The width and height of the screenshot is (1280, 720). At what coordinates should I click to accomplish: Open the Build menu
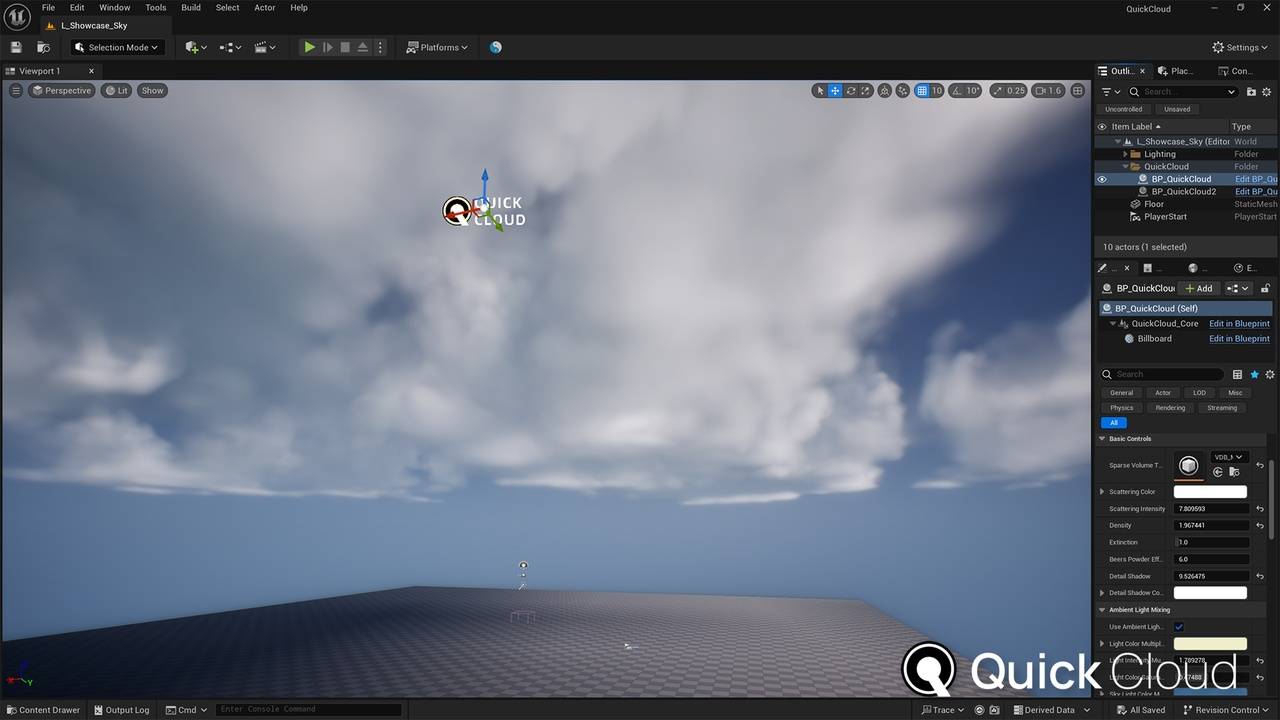191,7
